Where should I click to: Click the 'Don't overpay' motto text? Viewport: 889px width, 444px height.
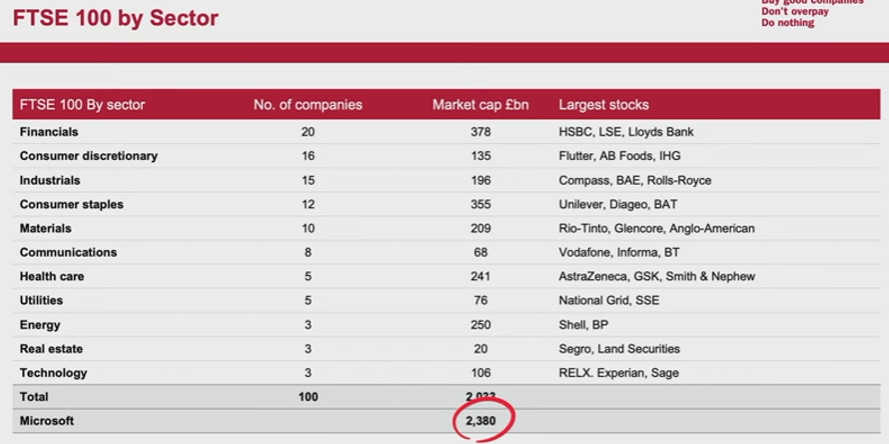click(795, 12)
